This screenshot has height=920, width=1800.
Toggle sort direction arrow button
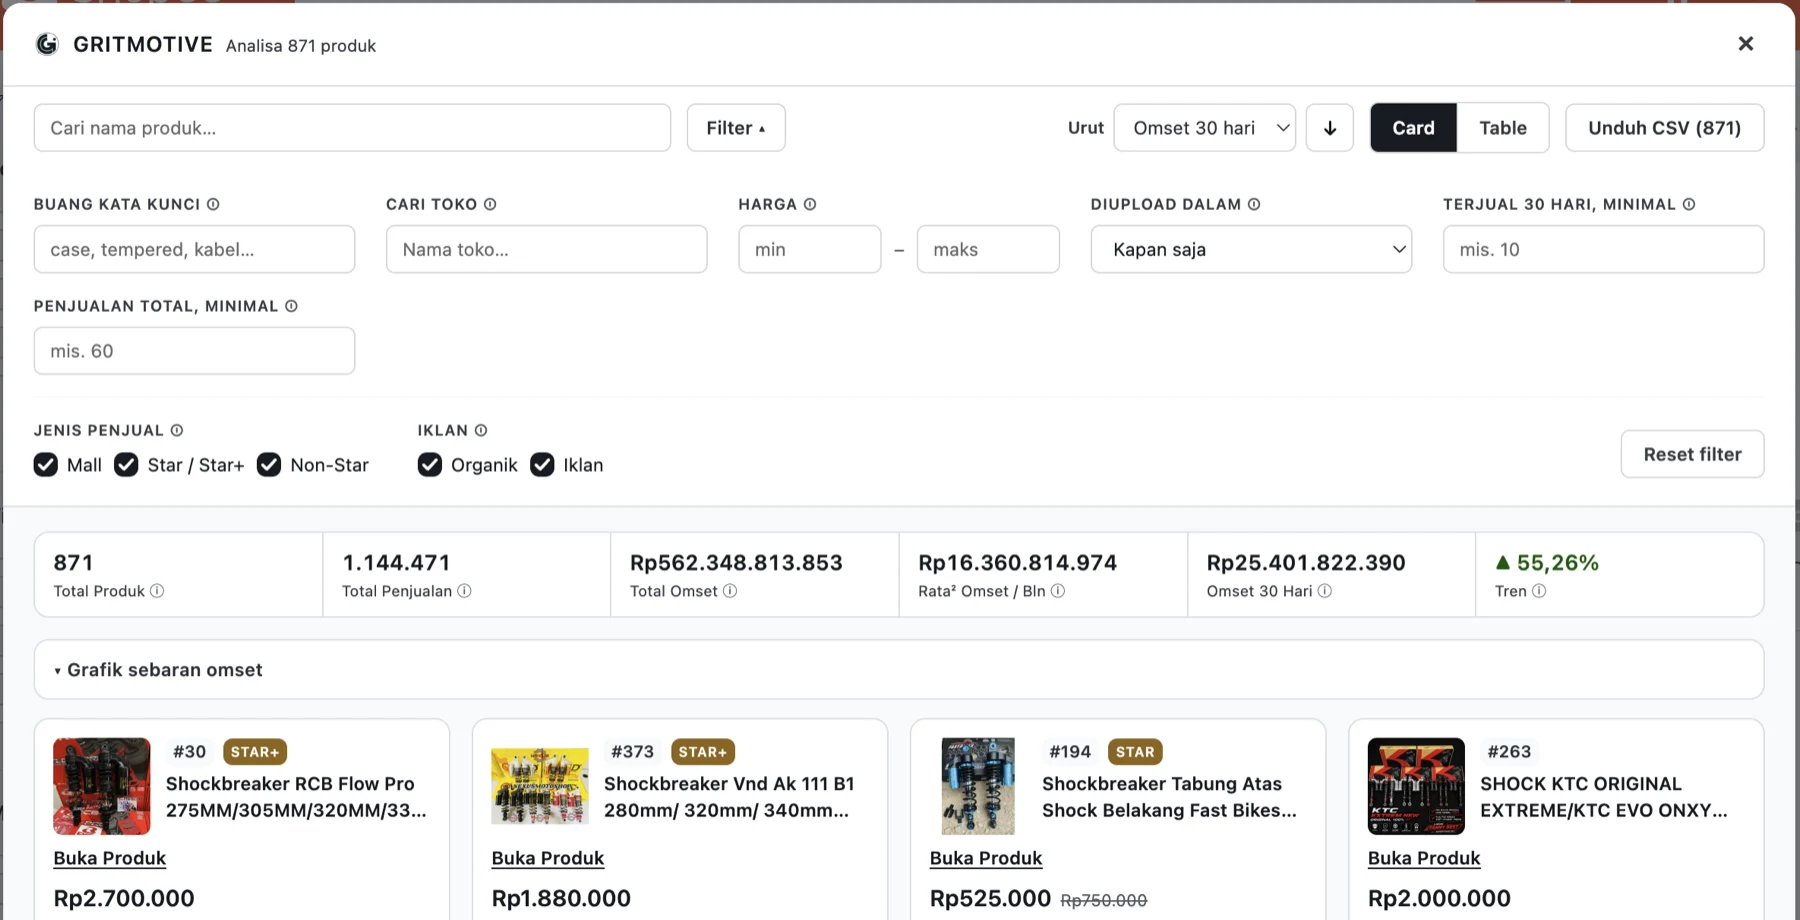click(1330, 128)
